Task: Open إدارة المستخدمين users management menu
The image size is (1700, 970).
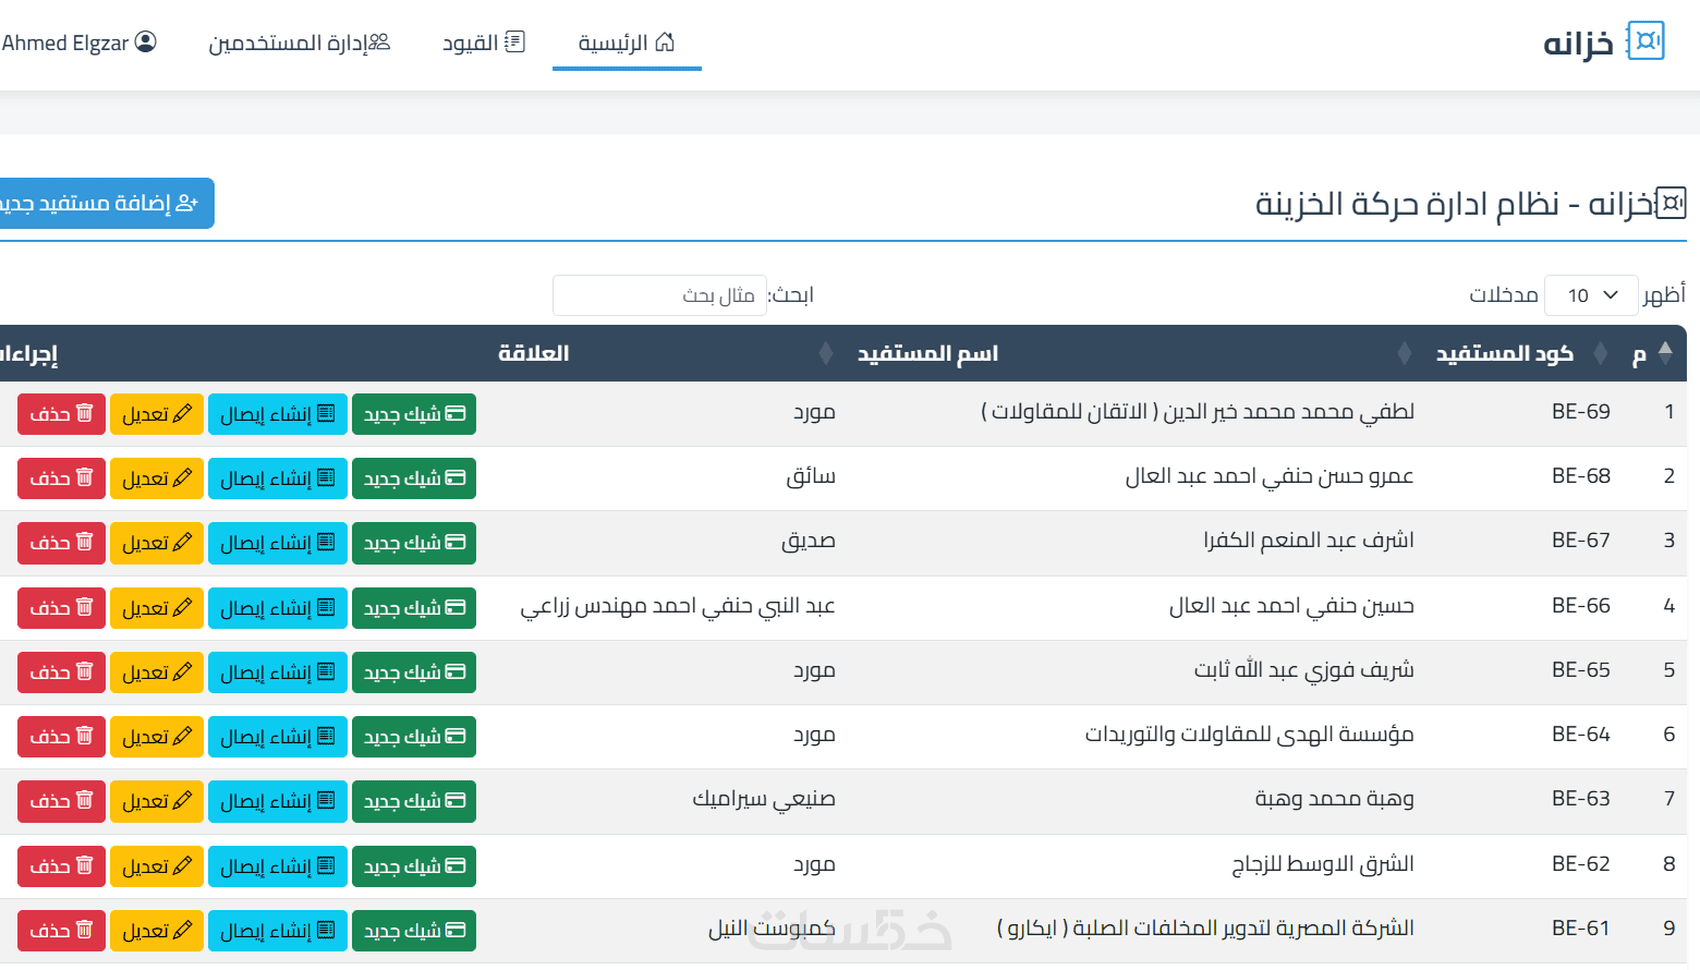Action: click(x=299, y=43)
